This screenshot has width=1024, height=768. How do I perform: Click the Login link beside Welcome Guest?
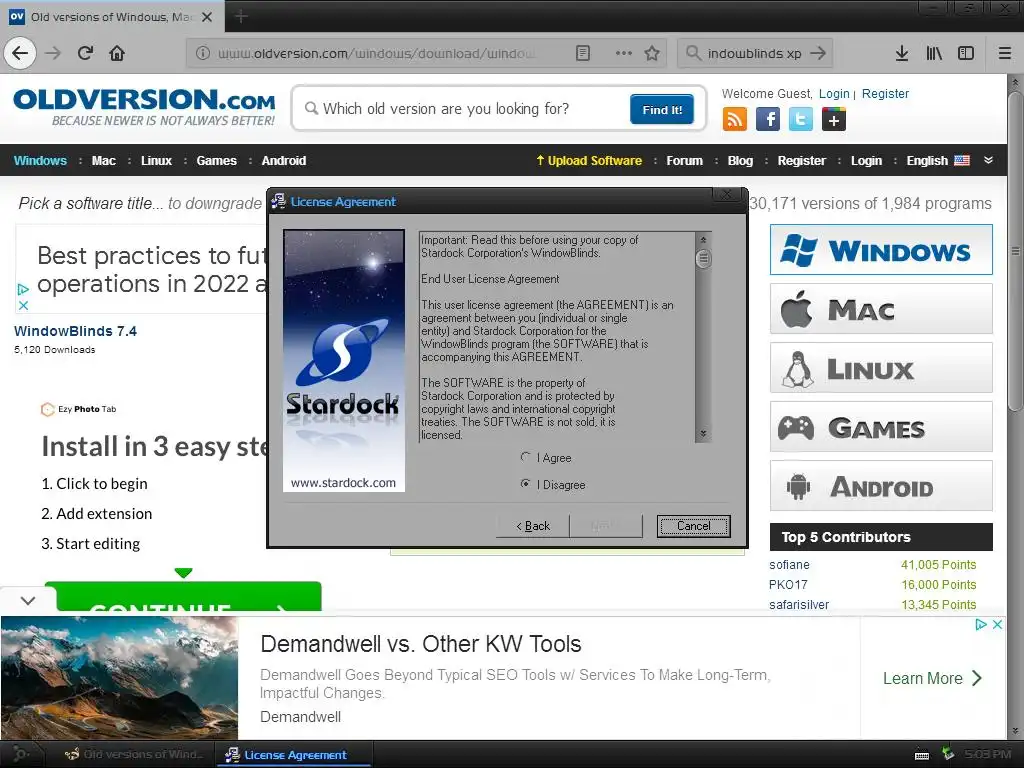834,94
